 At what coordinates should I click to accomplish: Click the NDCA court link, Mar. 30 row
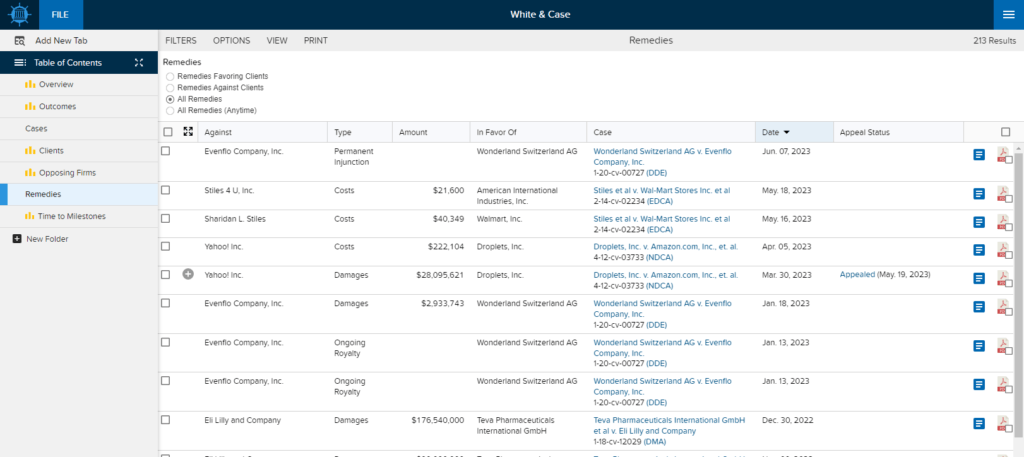click(660, 286)
